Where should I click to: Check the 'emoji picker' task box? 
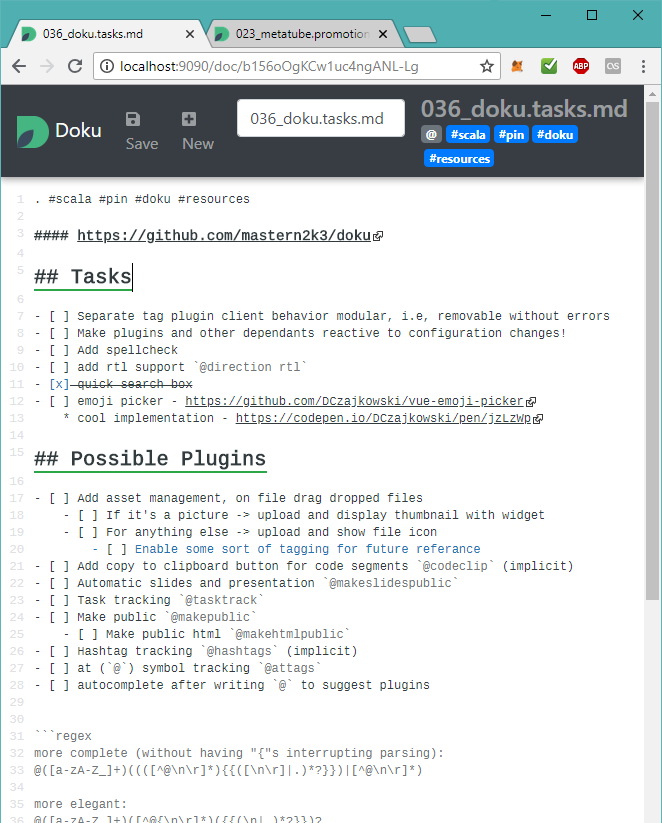tap(59, 401)
